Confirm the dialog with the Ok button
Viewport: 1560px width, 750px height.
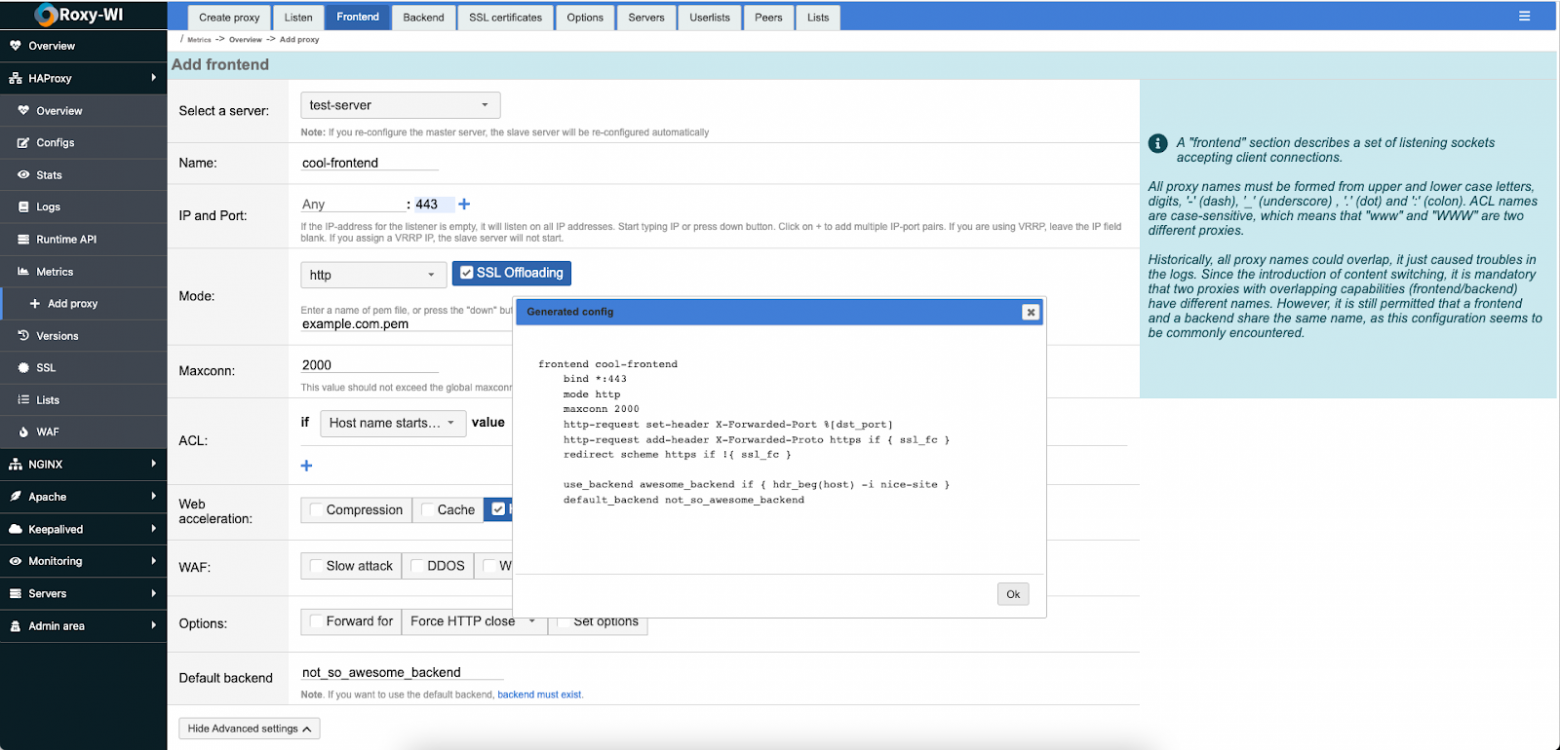click(1013, 594)
